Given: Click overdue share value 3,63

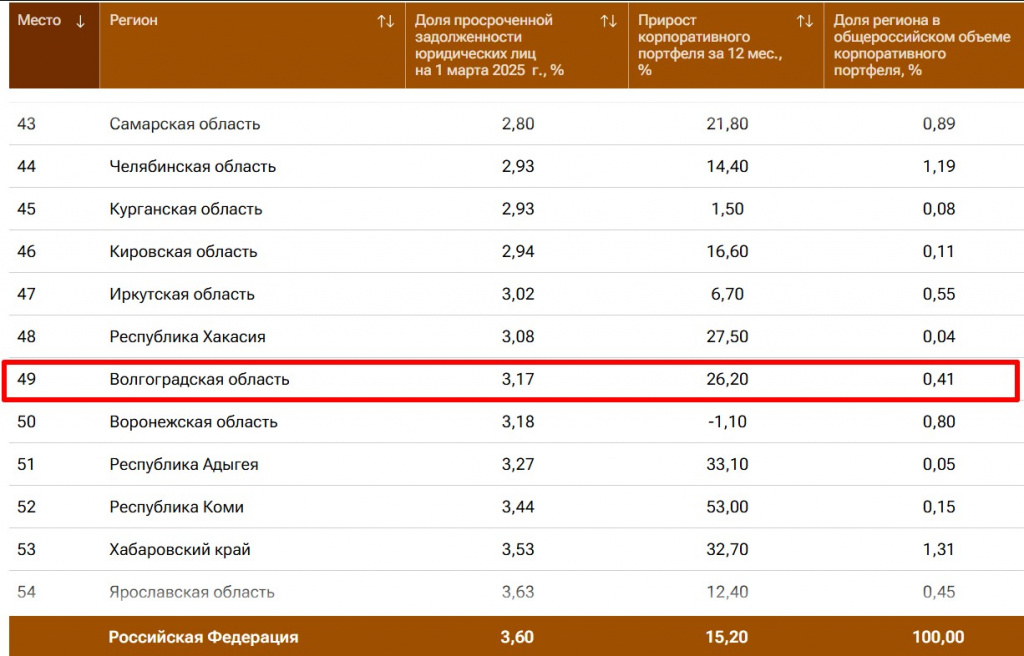Looking at the screenshot, I should (x=518, y=592).
